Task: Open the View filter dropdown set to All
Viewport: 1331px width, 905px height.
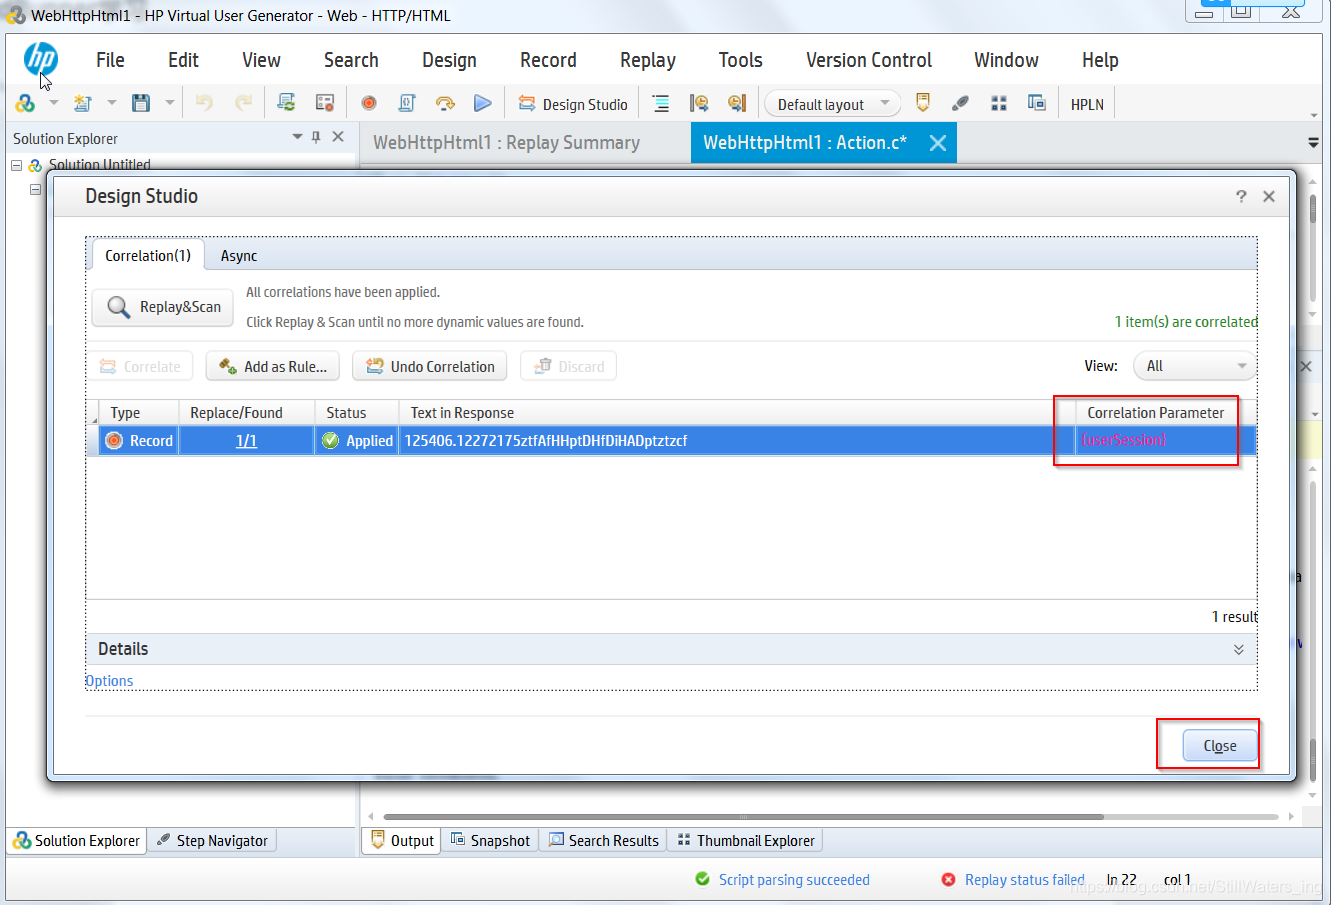Action: click(x=1195, y=366)
